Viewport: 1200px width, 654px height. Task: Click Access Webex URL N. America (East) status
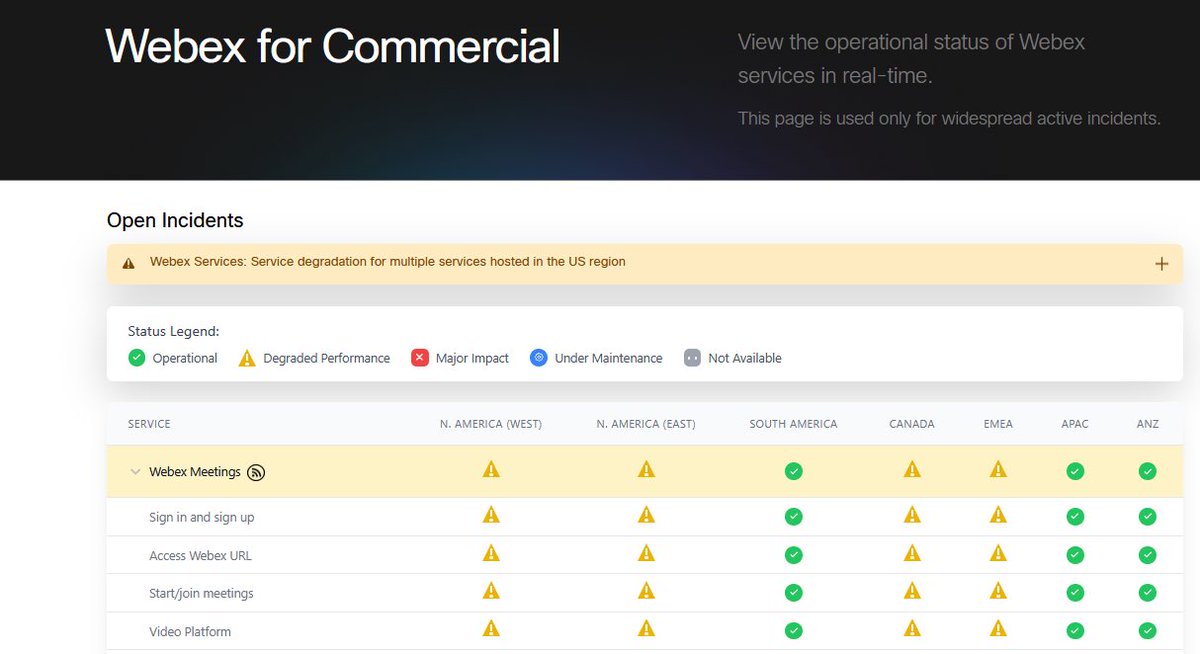click(646, 553)
